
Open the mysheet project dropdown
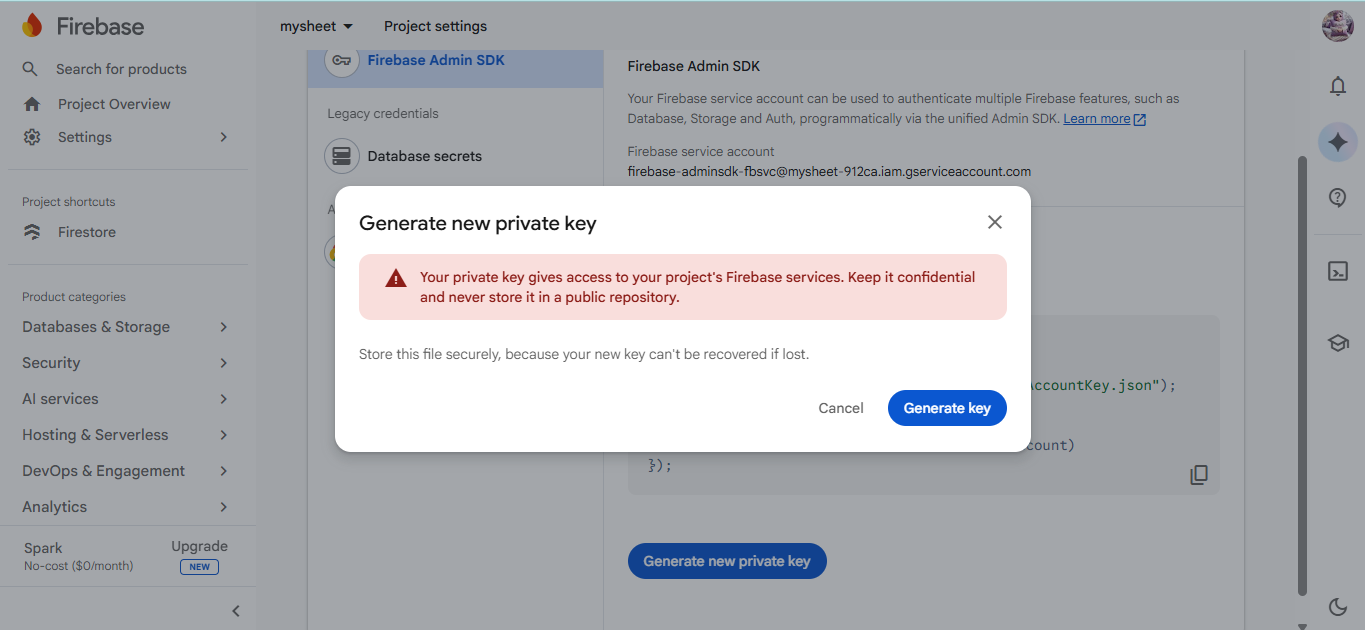point(316,26)
